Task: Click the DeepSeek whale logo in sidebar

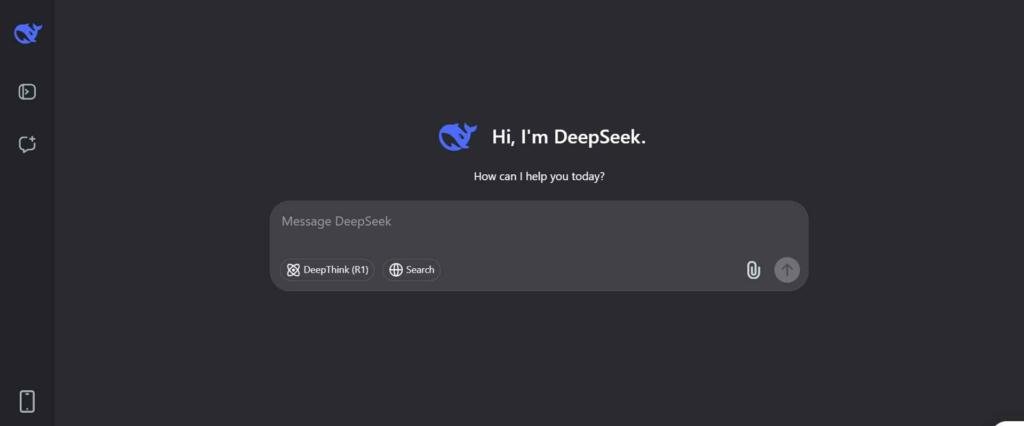Action: 28,33
